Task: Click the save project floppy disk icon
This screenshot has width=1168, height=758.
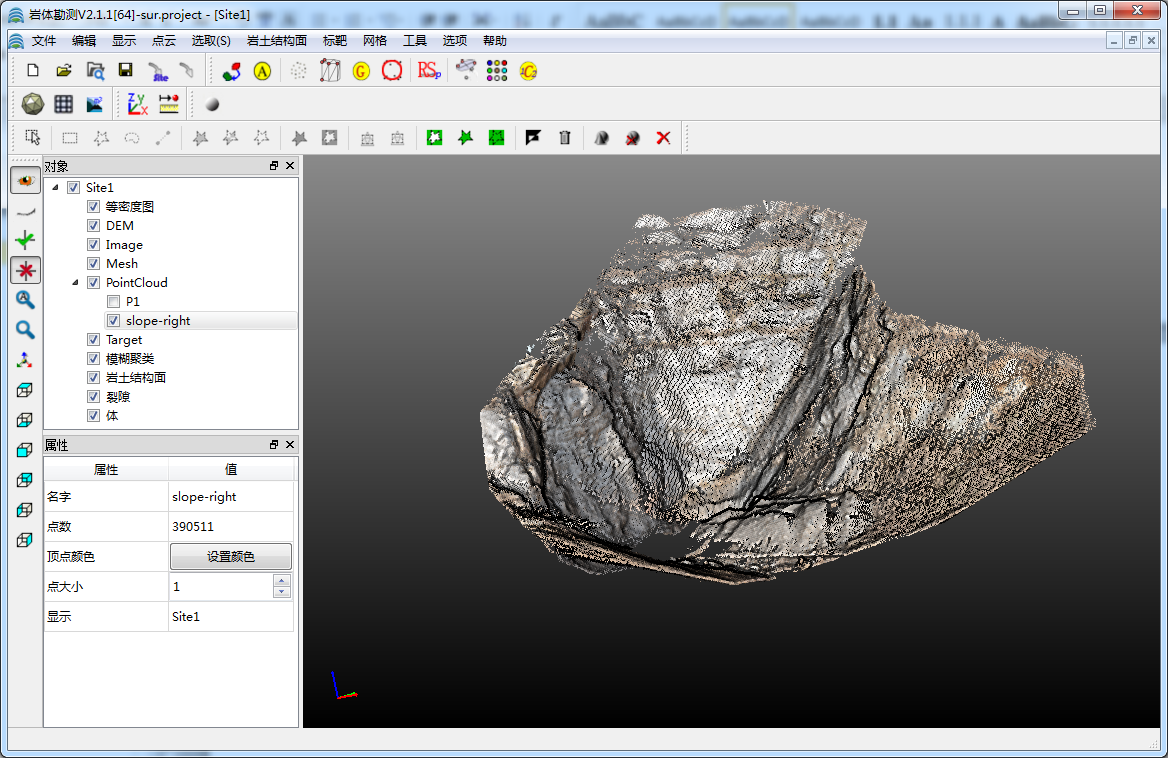Action: (125, 71)
